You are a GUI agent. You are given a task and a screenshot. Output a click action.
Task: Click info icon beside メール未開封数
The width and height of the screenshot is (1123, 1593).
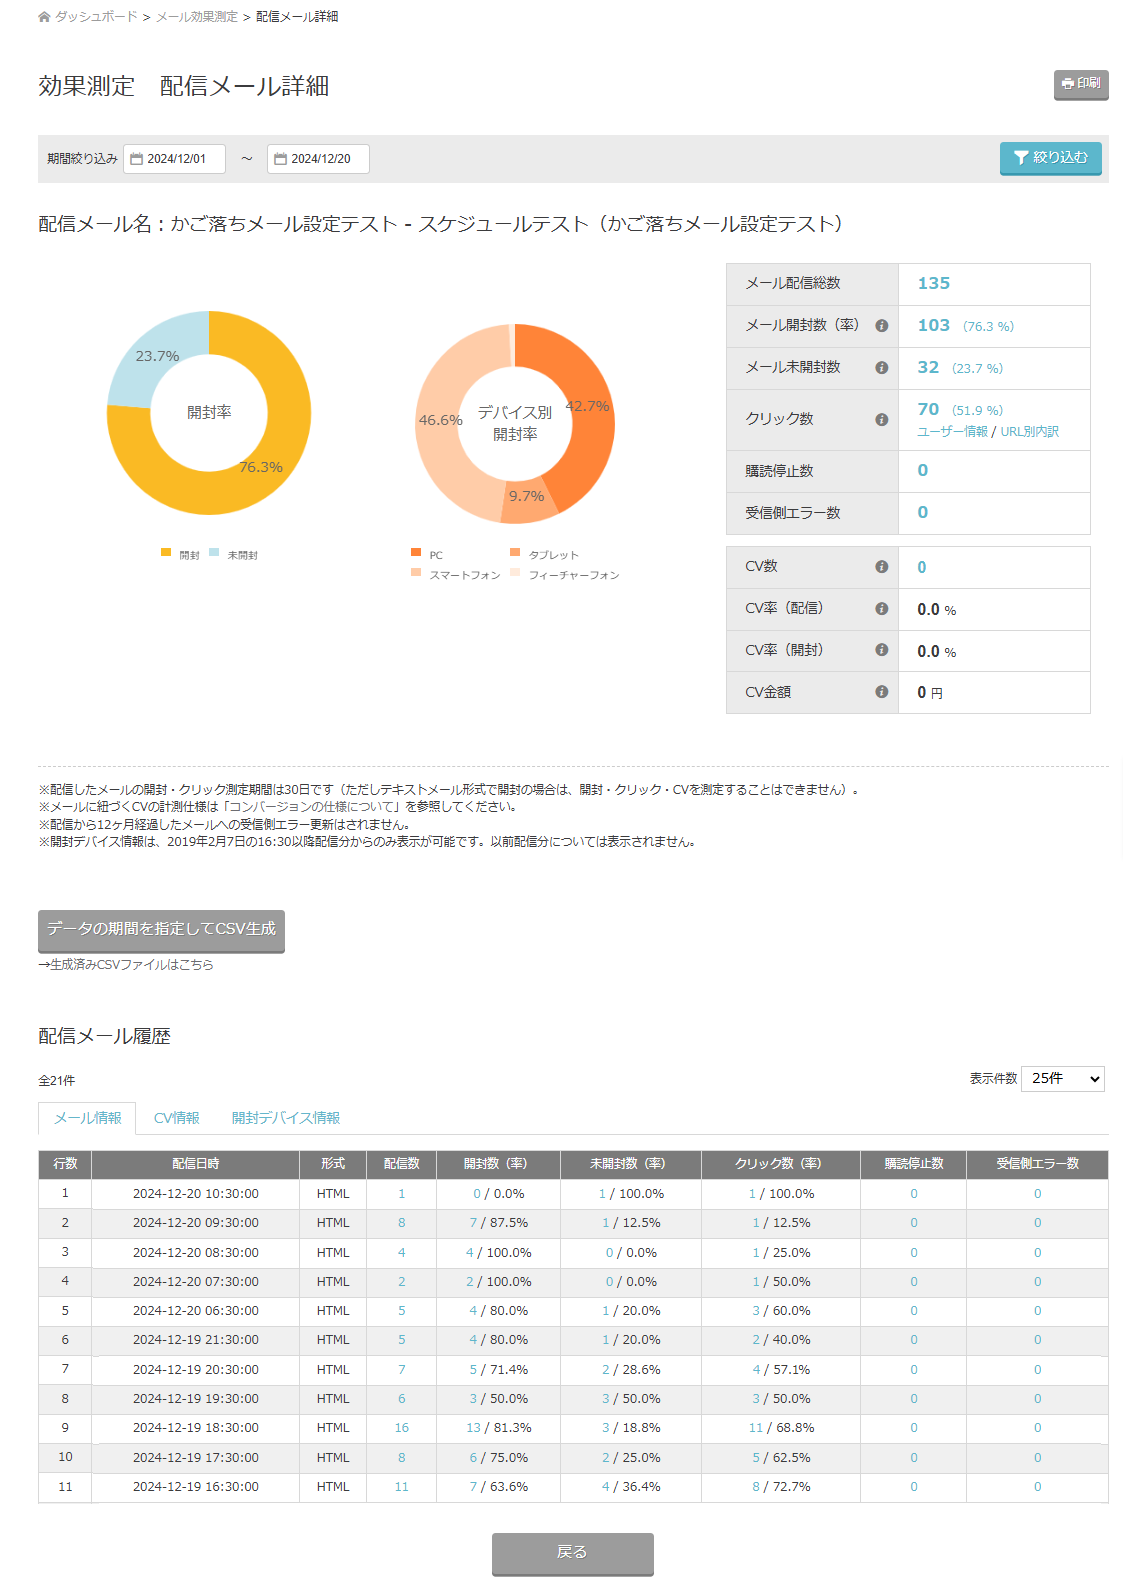tap(881, 368)
